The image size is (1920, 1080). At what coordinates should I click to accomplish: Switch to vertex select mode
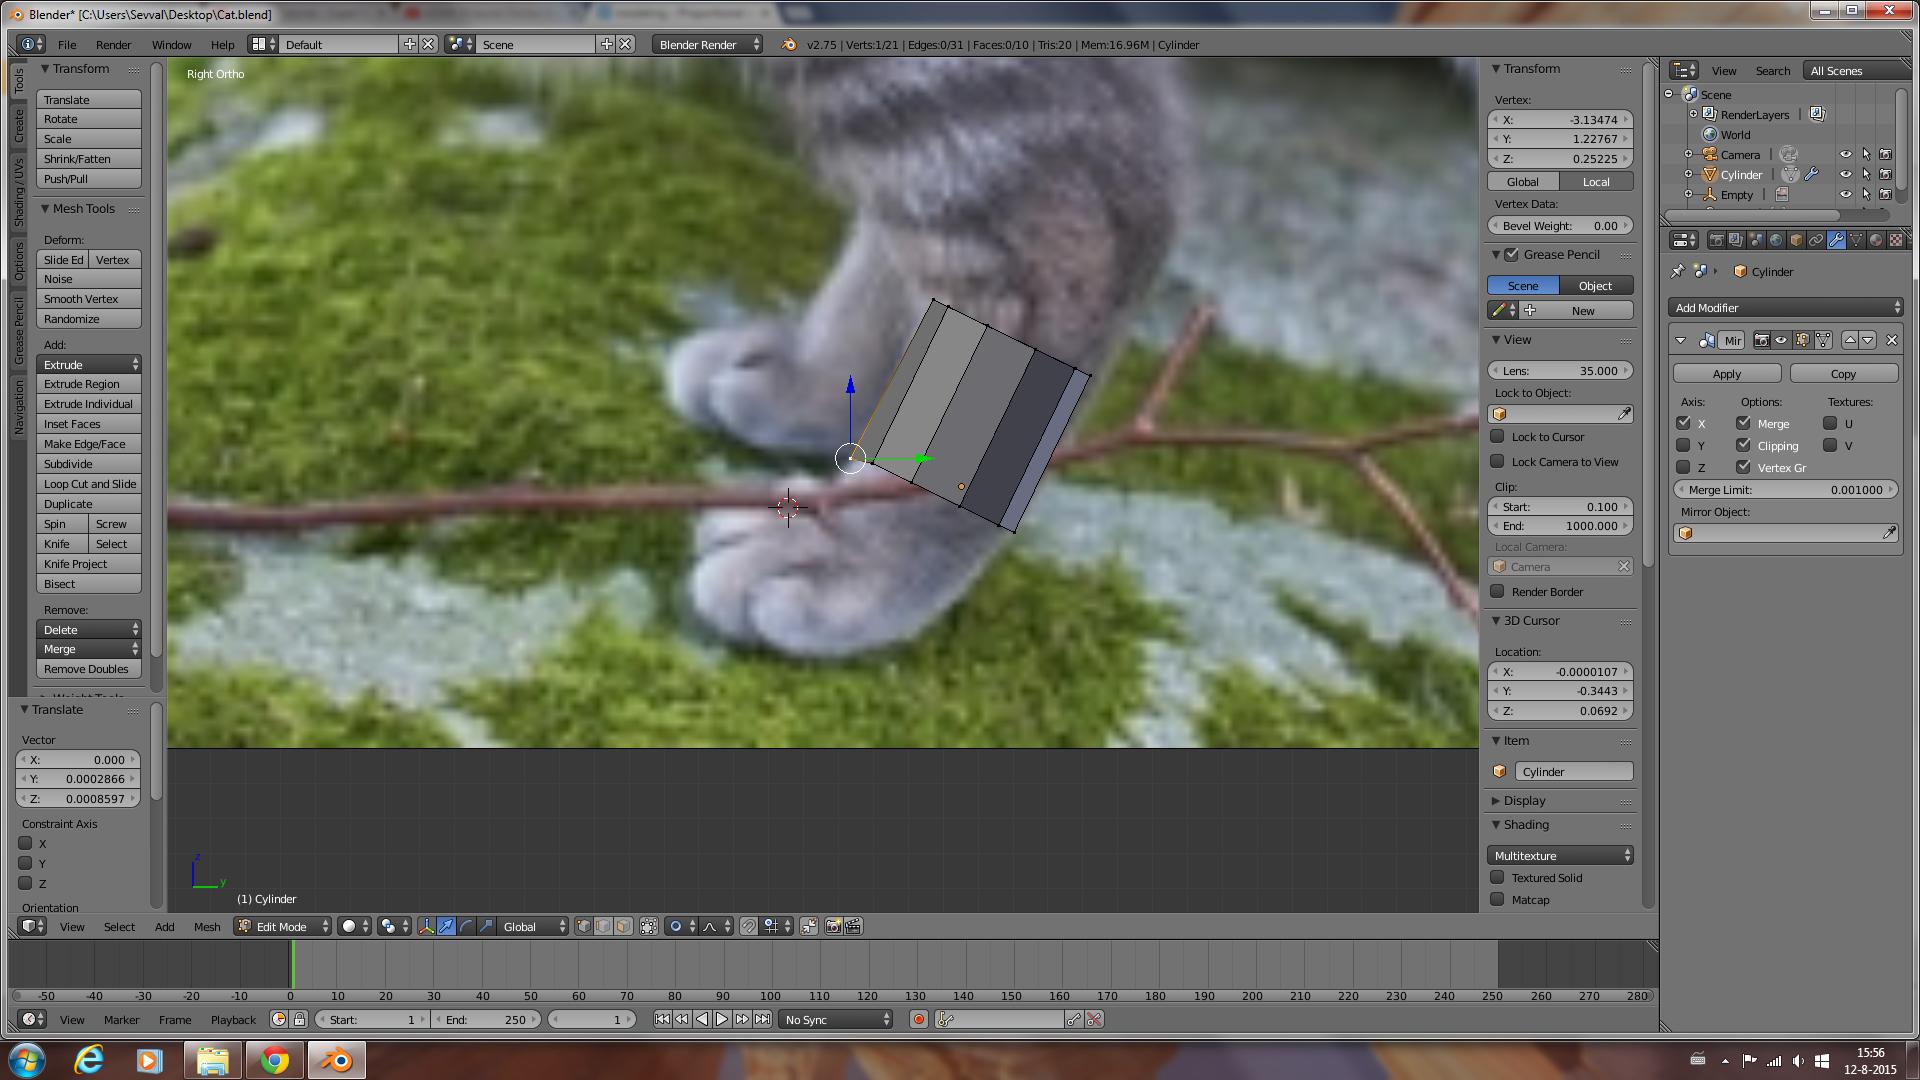(x=584, y=926)
